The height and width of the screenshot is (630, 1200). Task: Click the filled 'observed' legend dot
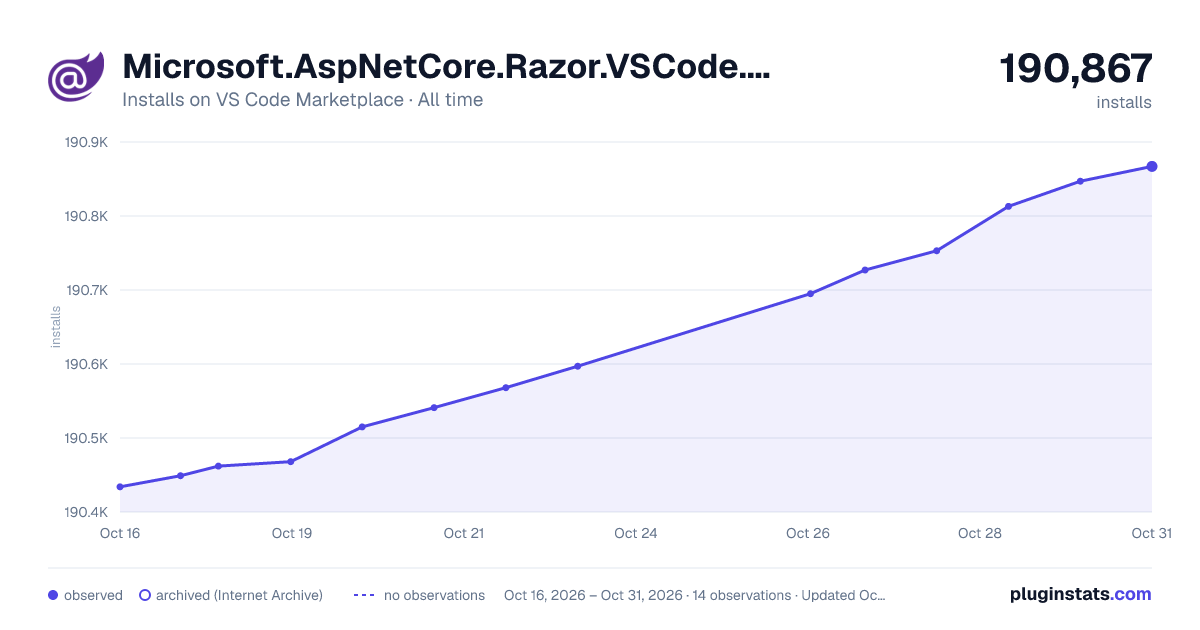(53, 595)
